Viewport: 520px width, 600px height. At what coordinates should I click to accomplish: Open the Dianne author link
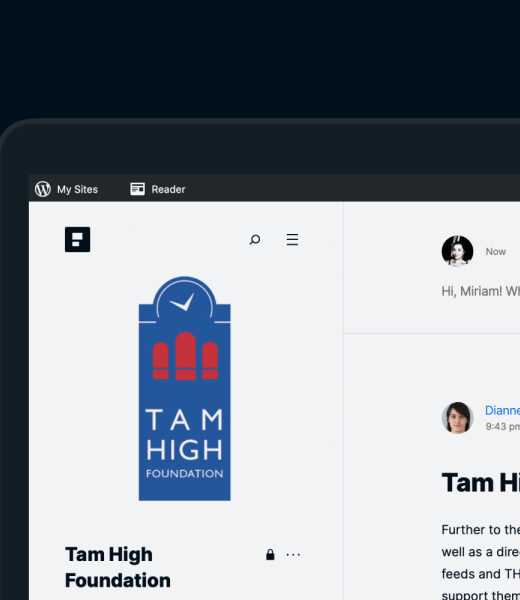point(502,410)
